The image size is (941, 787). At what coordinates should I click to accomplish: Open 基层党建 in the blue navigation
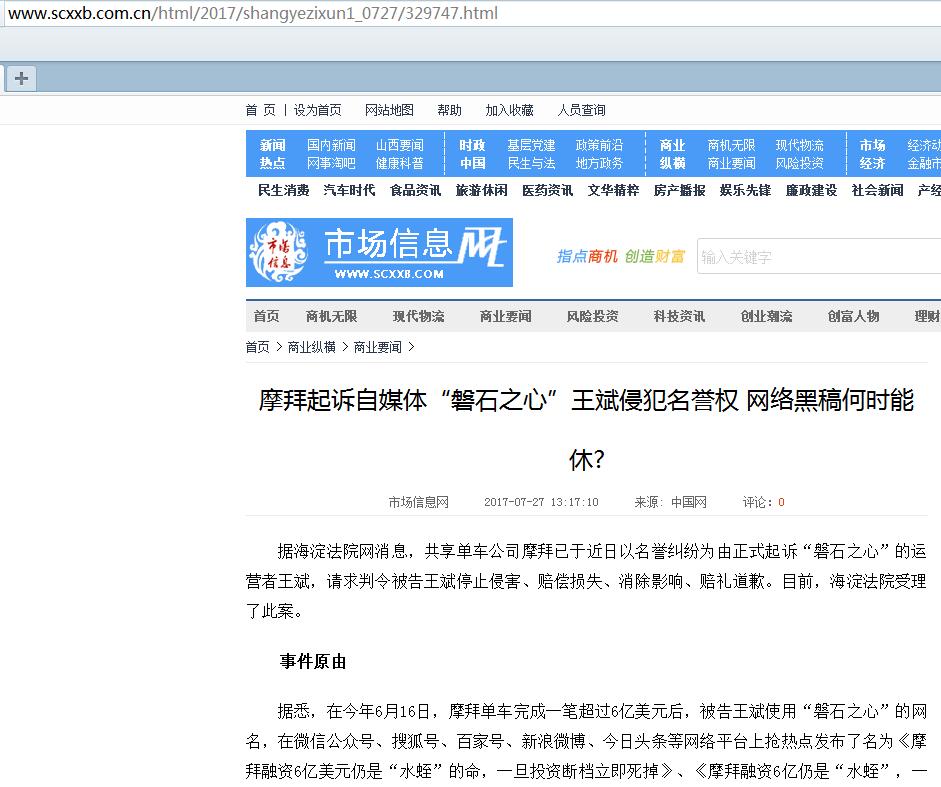(x=531, y=145)
